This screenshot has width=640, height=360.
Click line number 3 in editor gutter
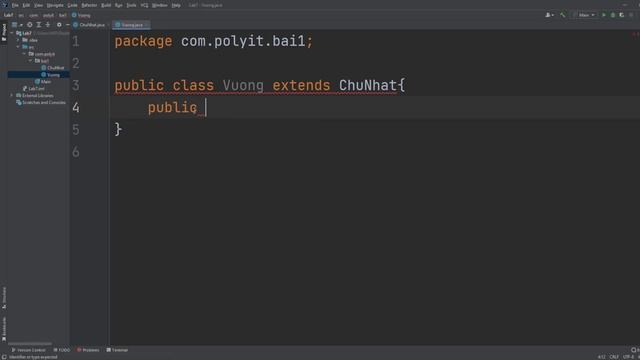click(76, 85)
